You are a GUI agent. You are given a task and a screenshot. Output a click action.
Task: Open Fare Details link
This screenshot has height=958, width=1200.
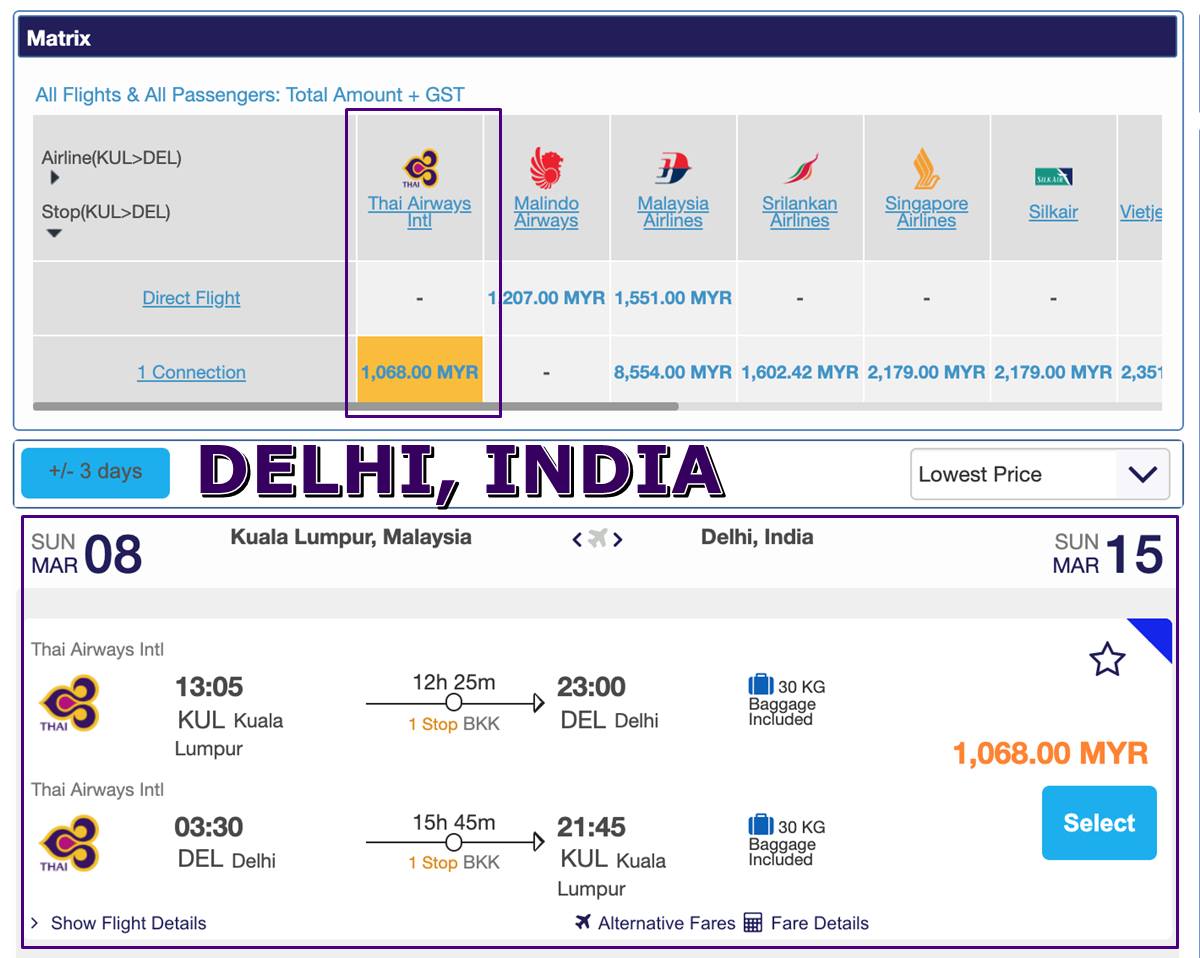820,923
